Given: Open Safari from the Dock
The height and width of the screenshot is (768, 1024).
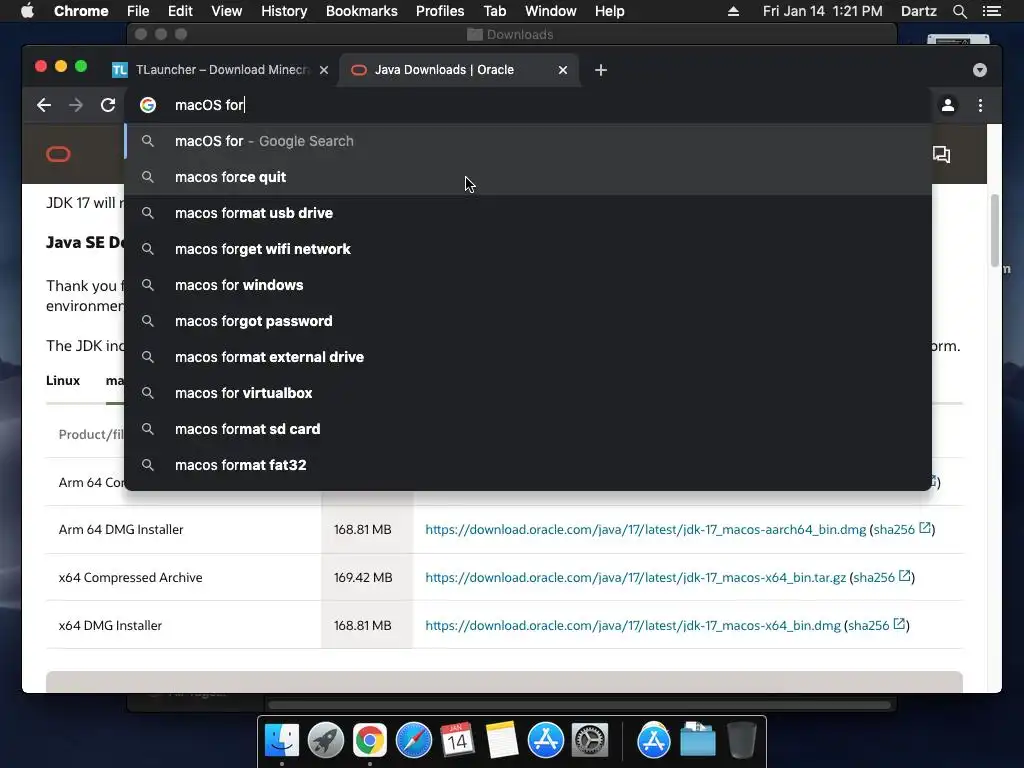Looking at the screenshot, I should [413, 740].
